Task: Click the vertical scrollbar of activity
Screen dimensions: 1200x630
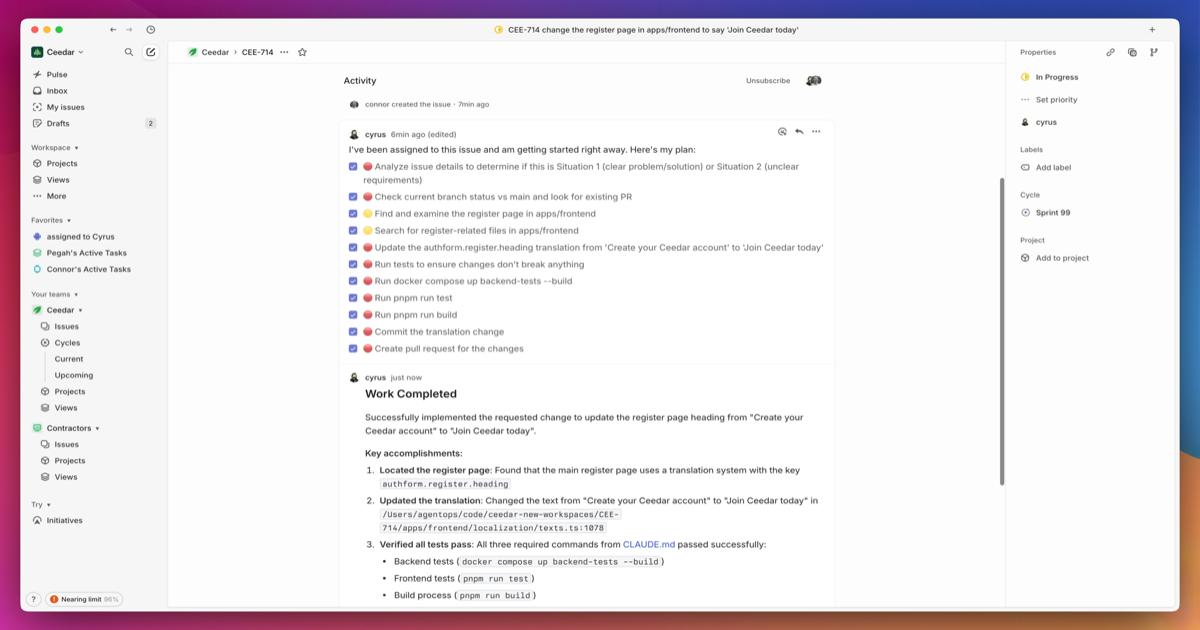Action: [1001, 331]
